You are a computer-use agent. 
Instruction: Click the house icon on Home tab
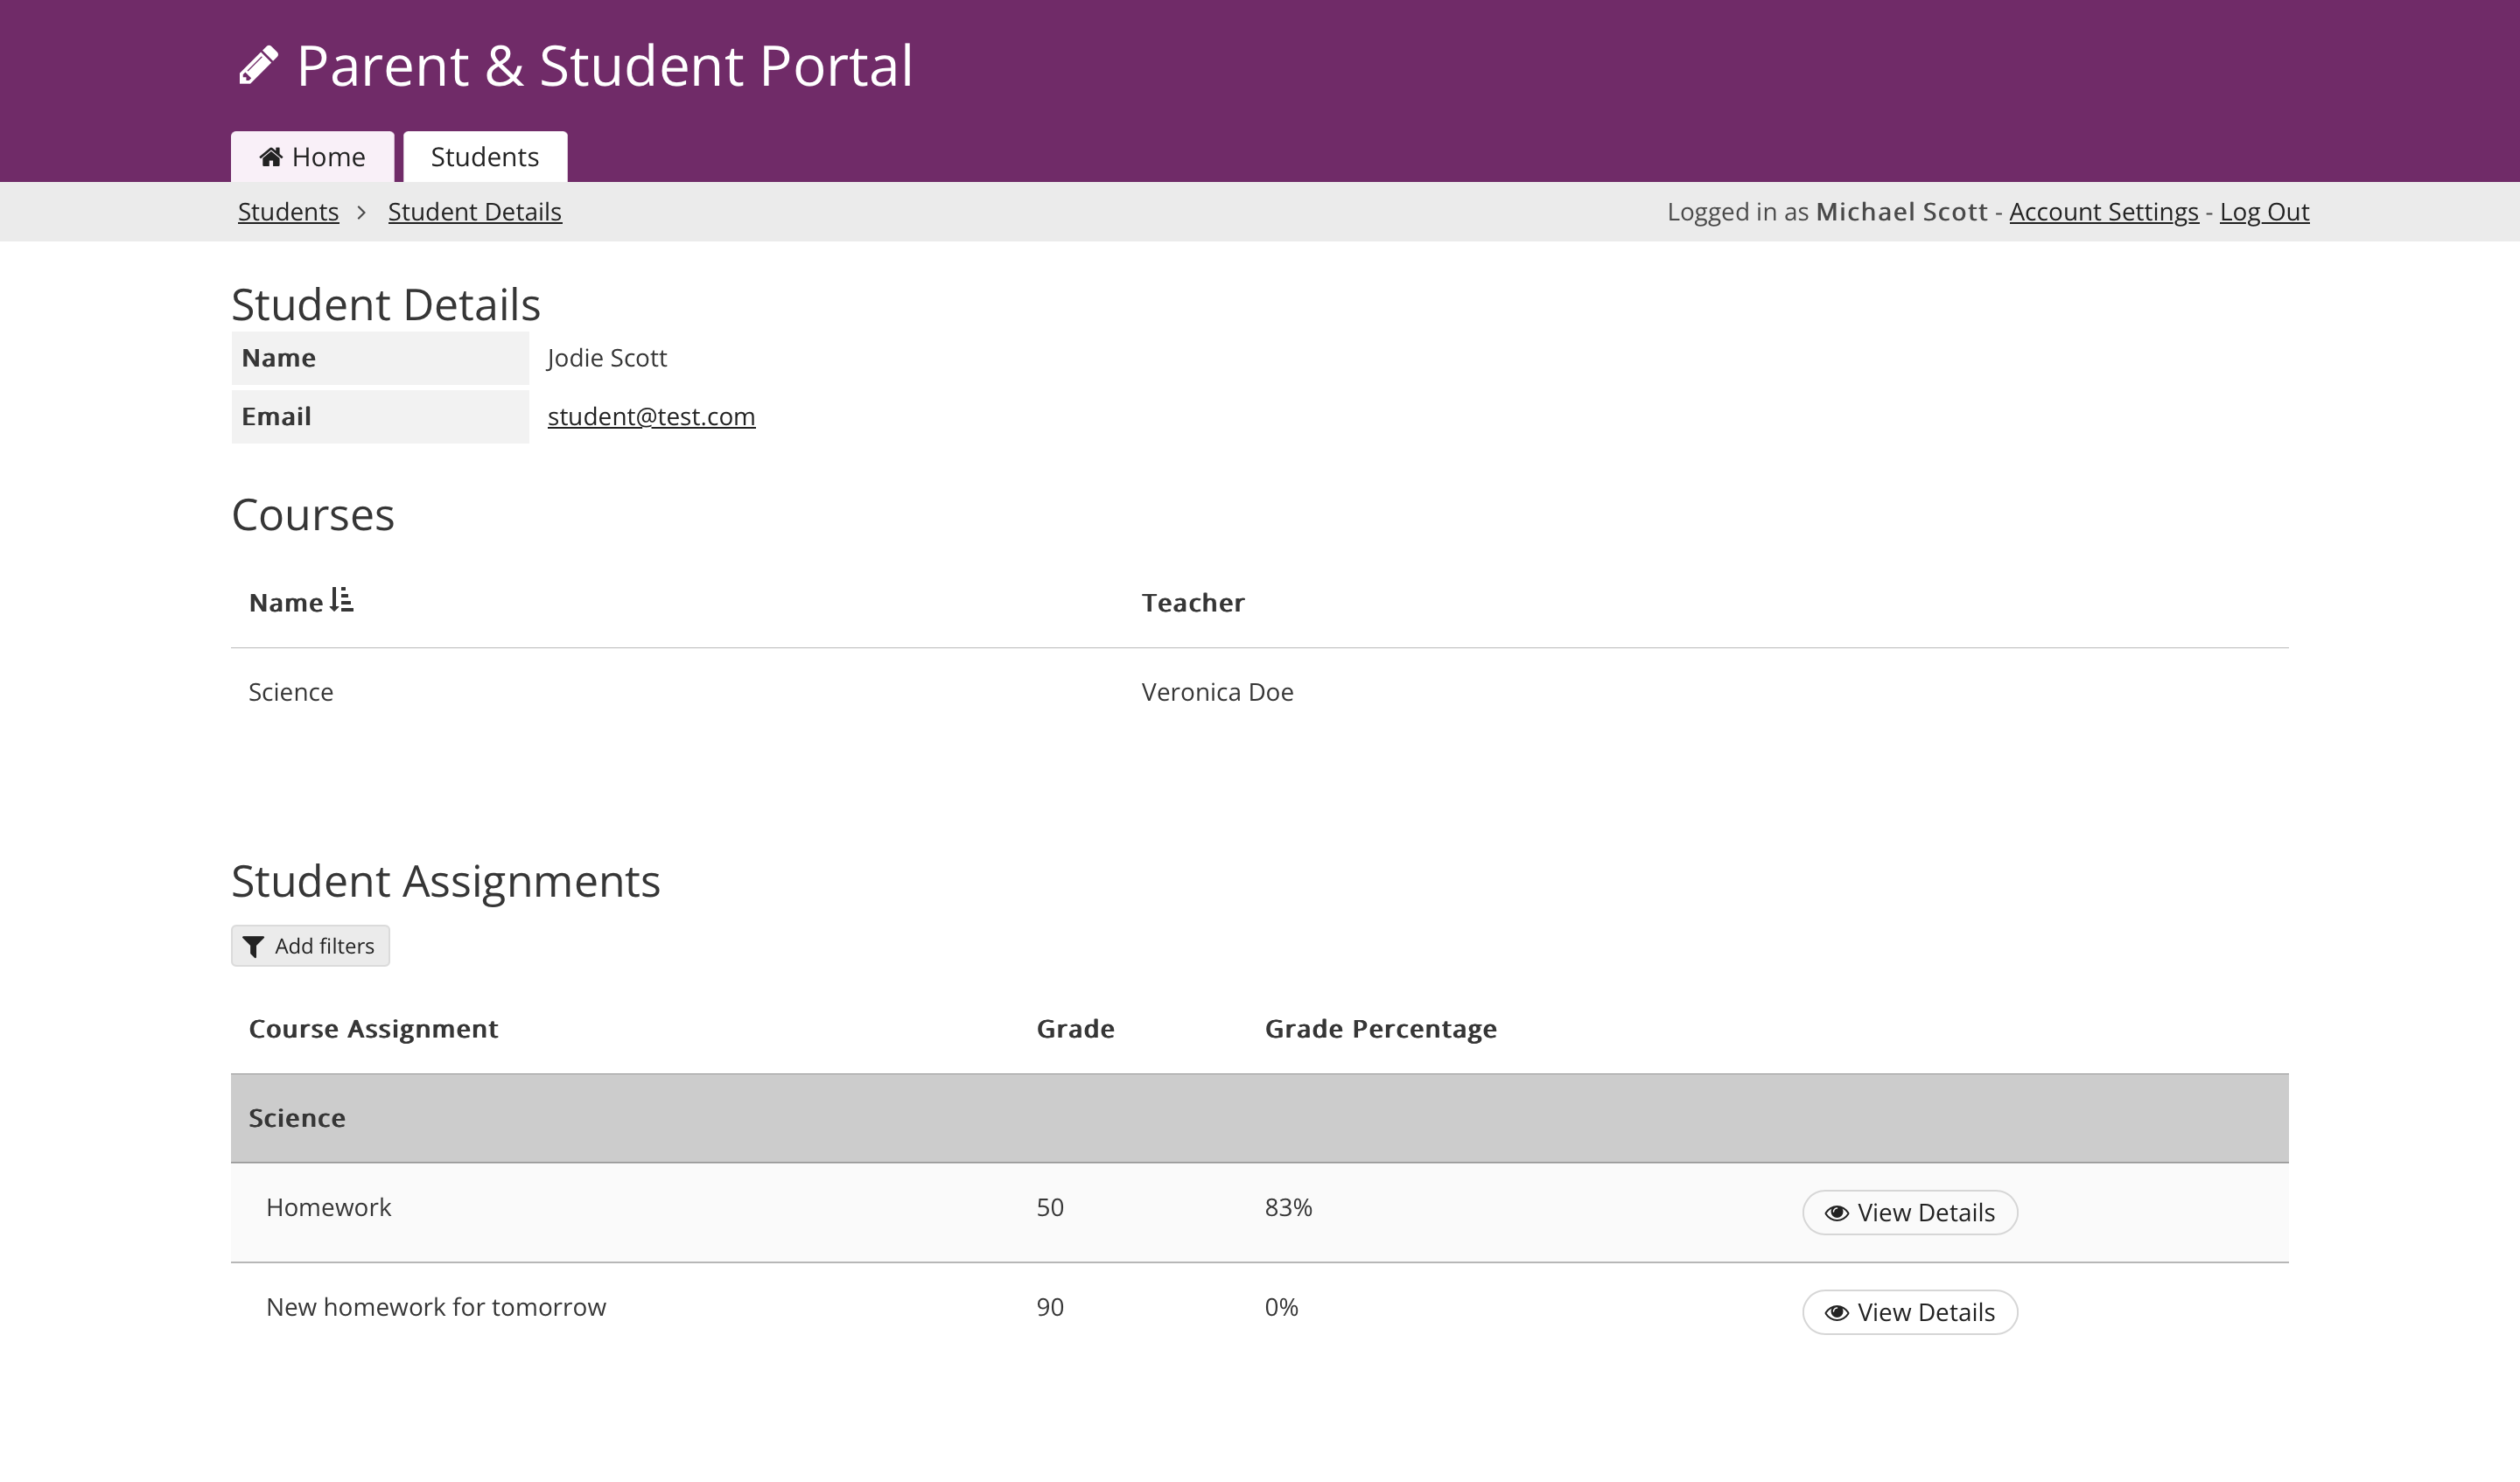click(270, 157)
